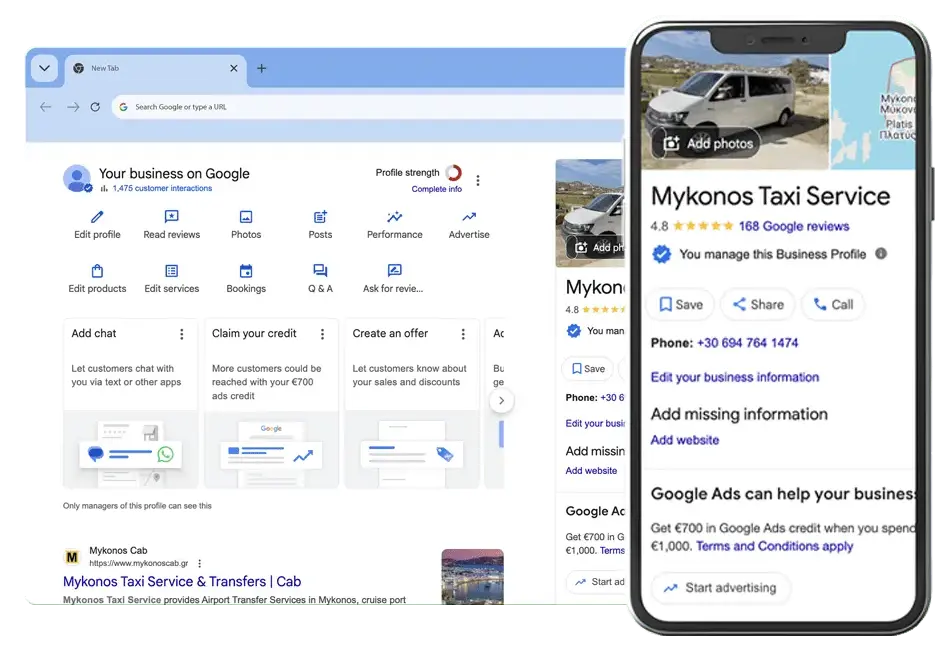The height and width of the screenshot is (650, 950).
Task: Open Edit services list icon
Action: [171, 271]
